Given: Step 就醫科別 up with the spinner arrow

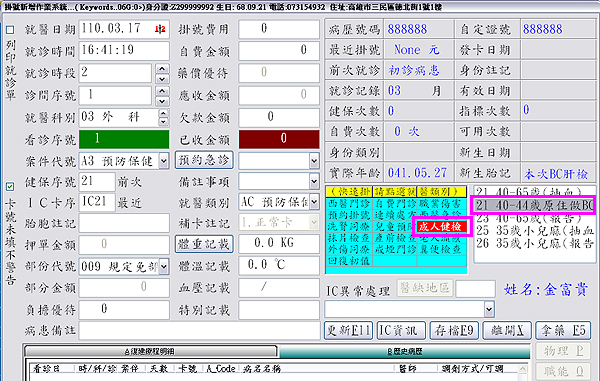Looking at the screenshot, I should 163,113.
